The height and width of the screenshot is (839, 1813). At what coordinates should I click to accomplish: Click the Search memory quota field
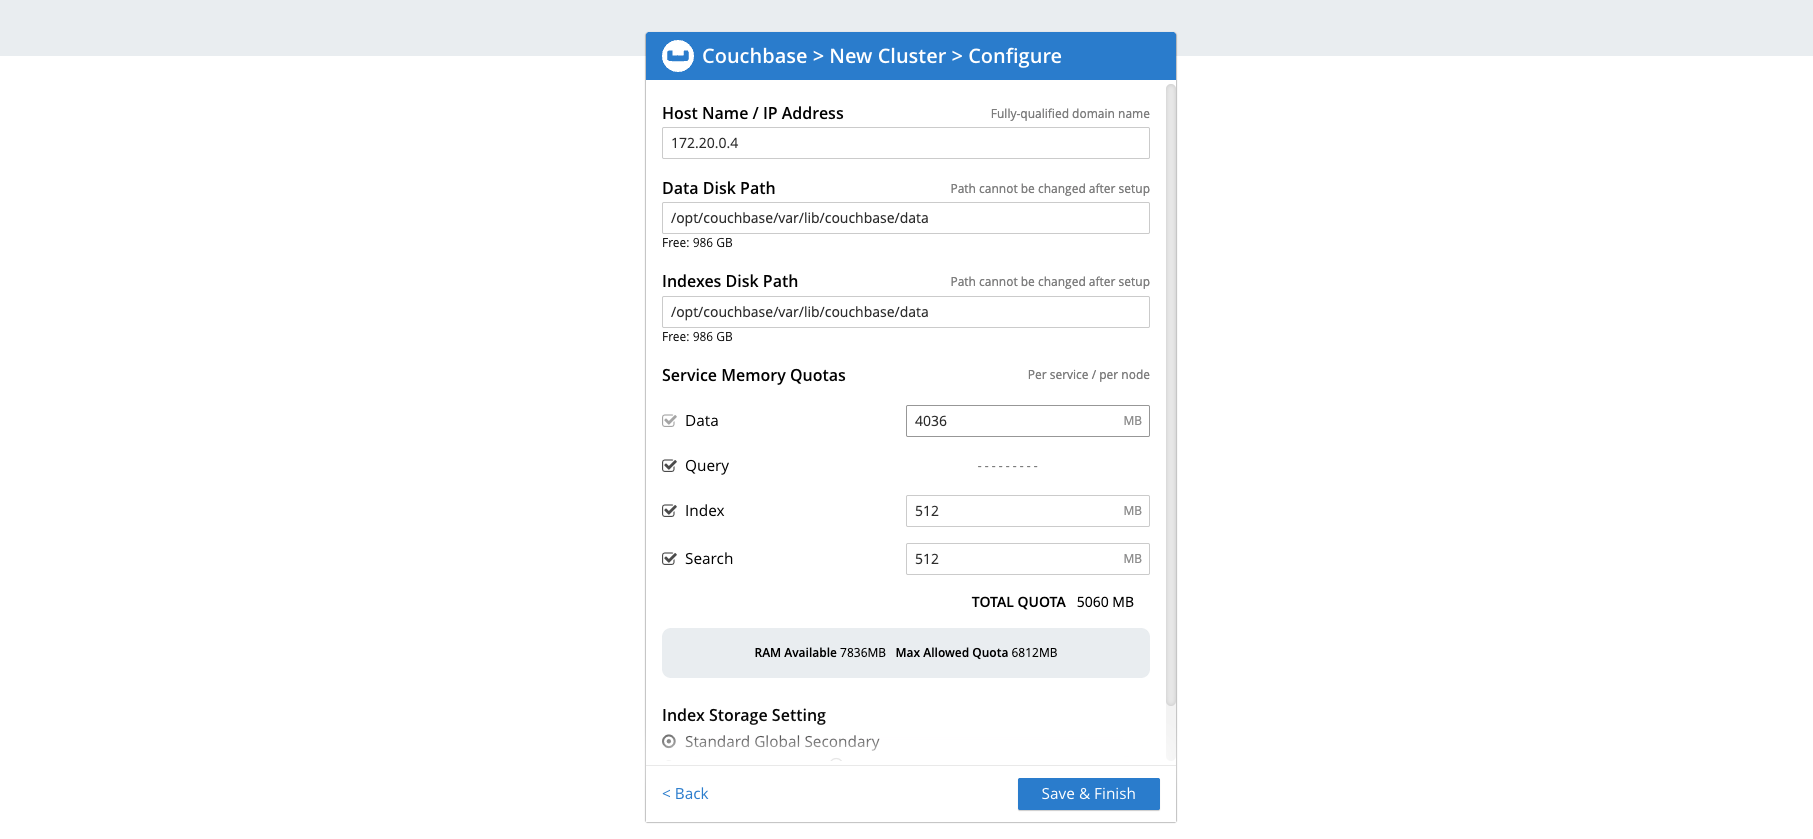[x=1027, y=559]
